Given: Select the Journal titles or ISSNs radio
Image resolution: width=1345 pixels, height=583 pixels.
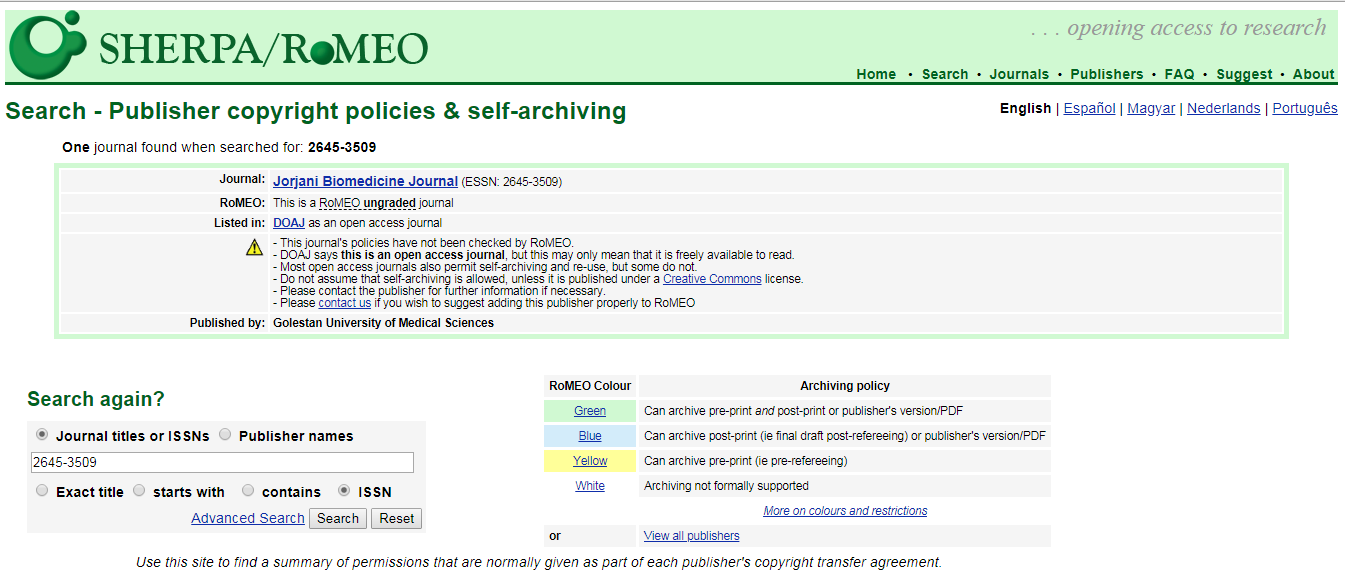Looking at the screenshot, I should point(42,435).
